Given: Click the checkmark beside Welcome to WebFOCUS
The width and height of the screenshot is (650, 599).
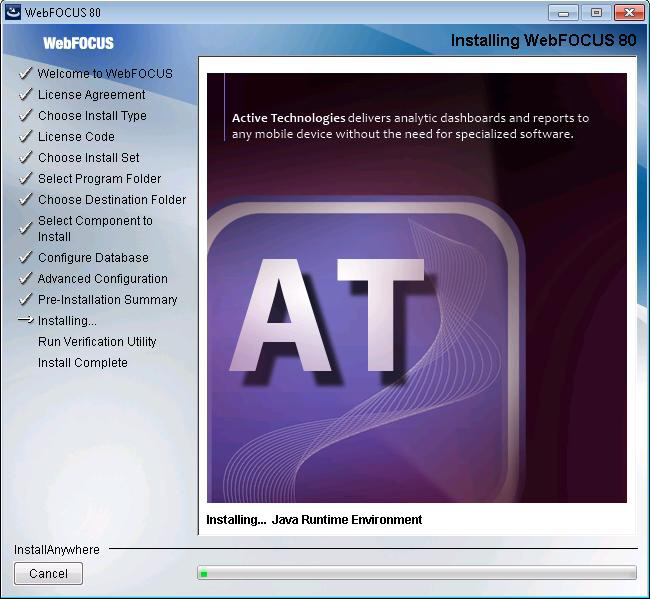Looking at the screenshot, I should (25, 73).
